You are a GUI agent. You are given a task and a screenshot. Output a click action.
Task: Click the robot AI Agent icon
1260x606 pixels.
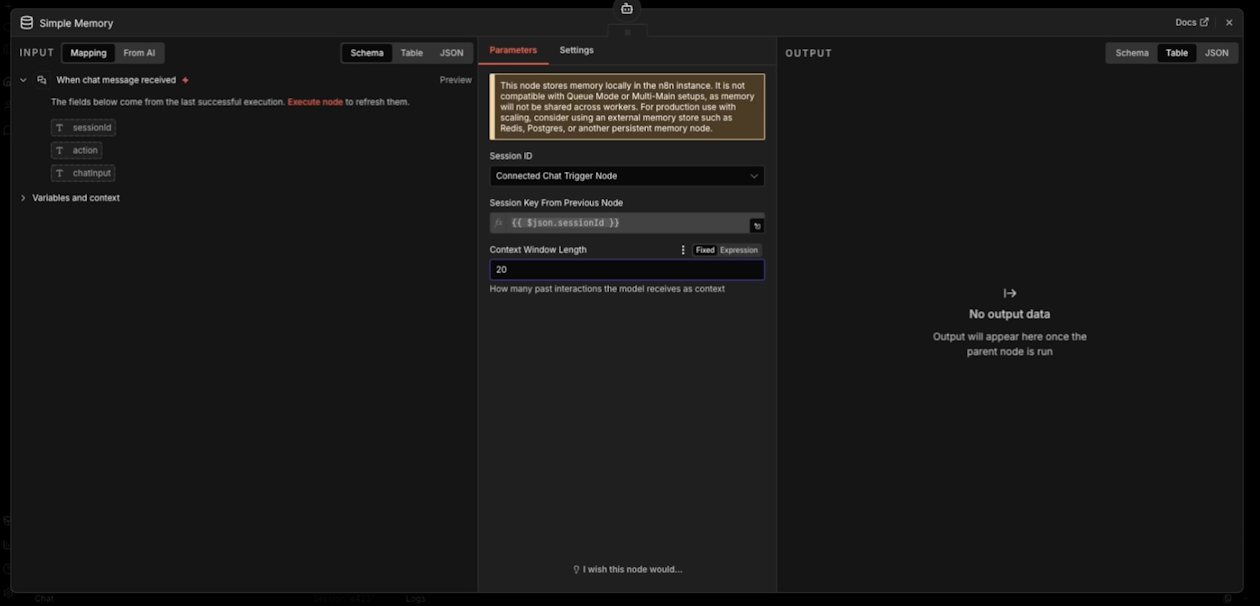pyautogui.click(x=627, y=9)
